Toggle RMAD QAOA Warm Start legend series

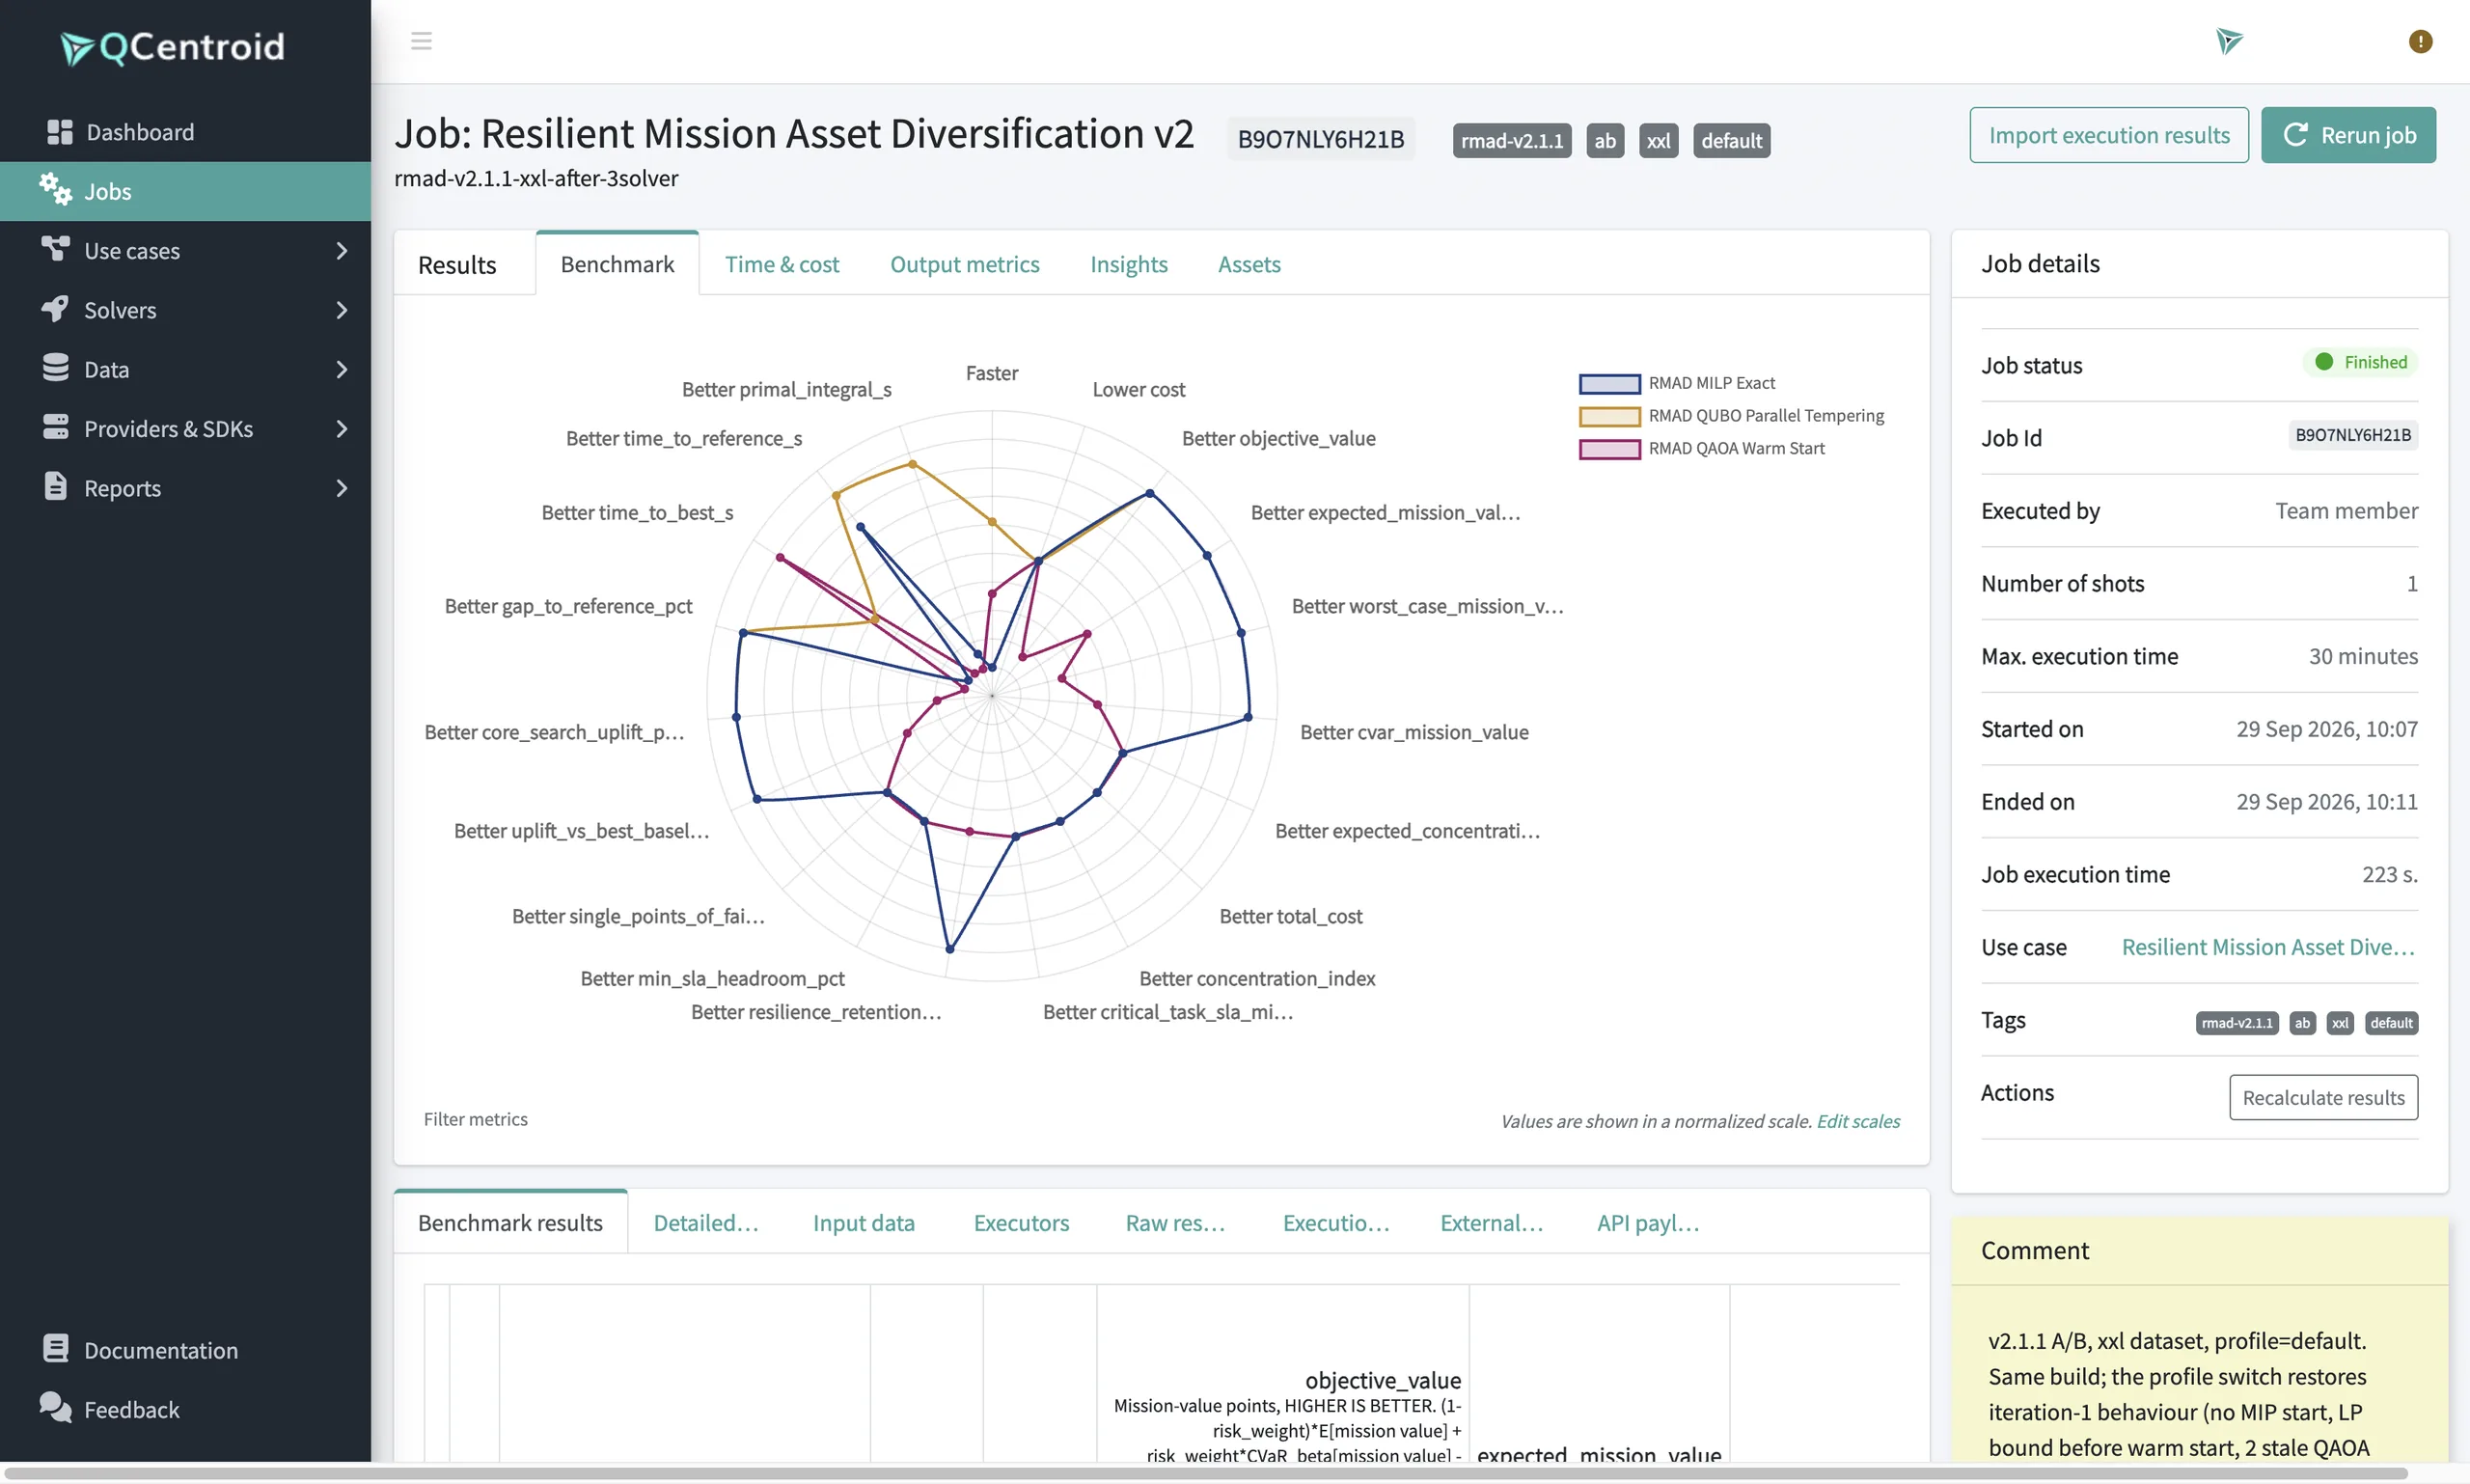1702,449
